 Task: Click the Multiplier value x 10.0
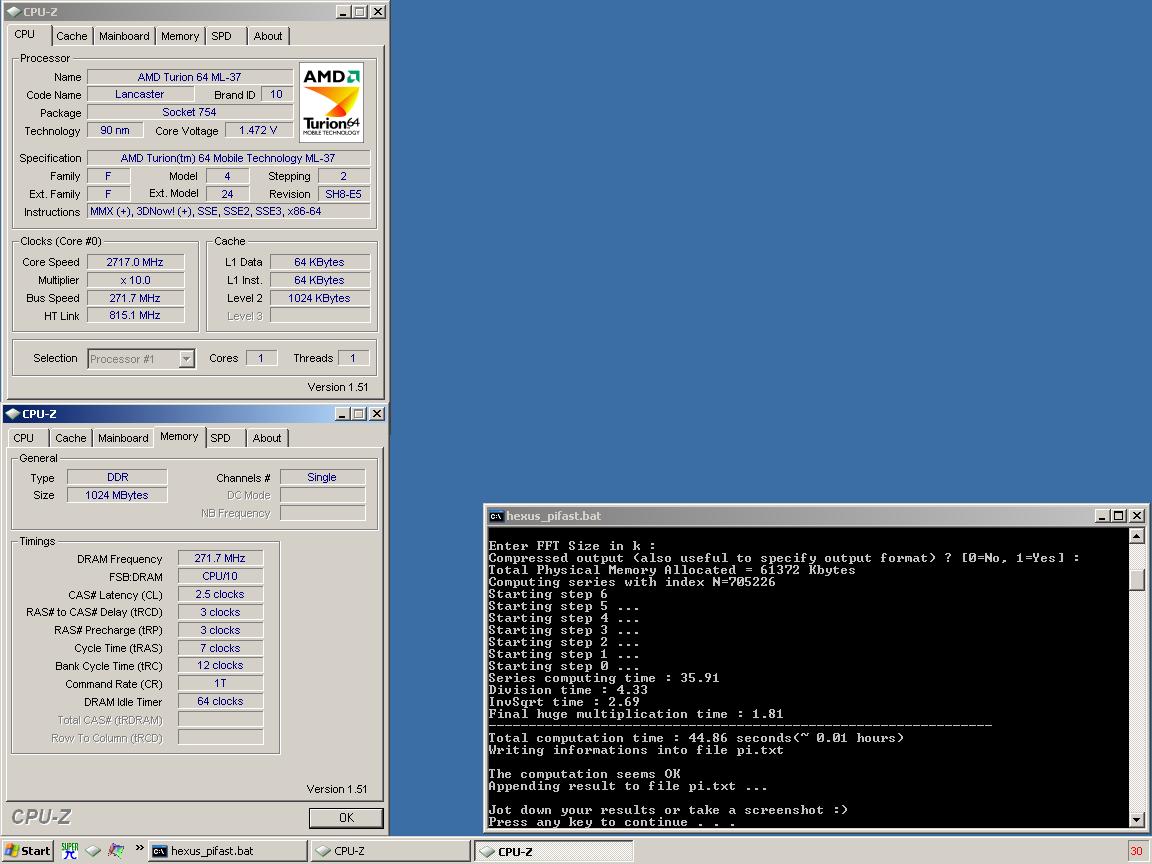coord(135,280)
